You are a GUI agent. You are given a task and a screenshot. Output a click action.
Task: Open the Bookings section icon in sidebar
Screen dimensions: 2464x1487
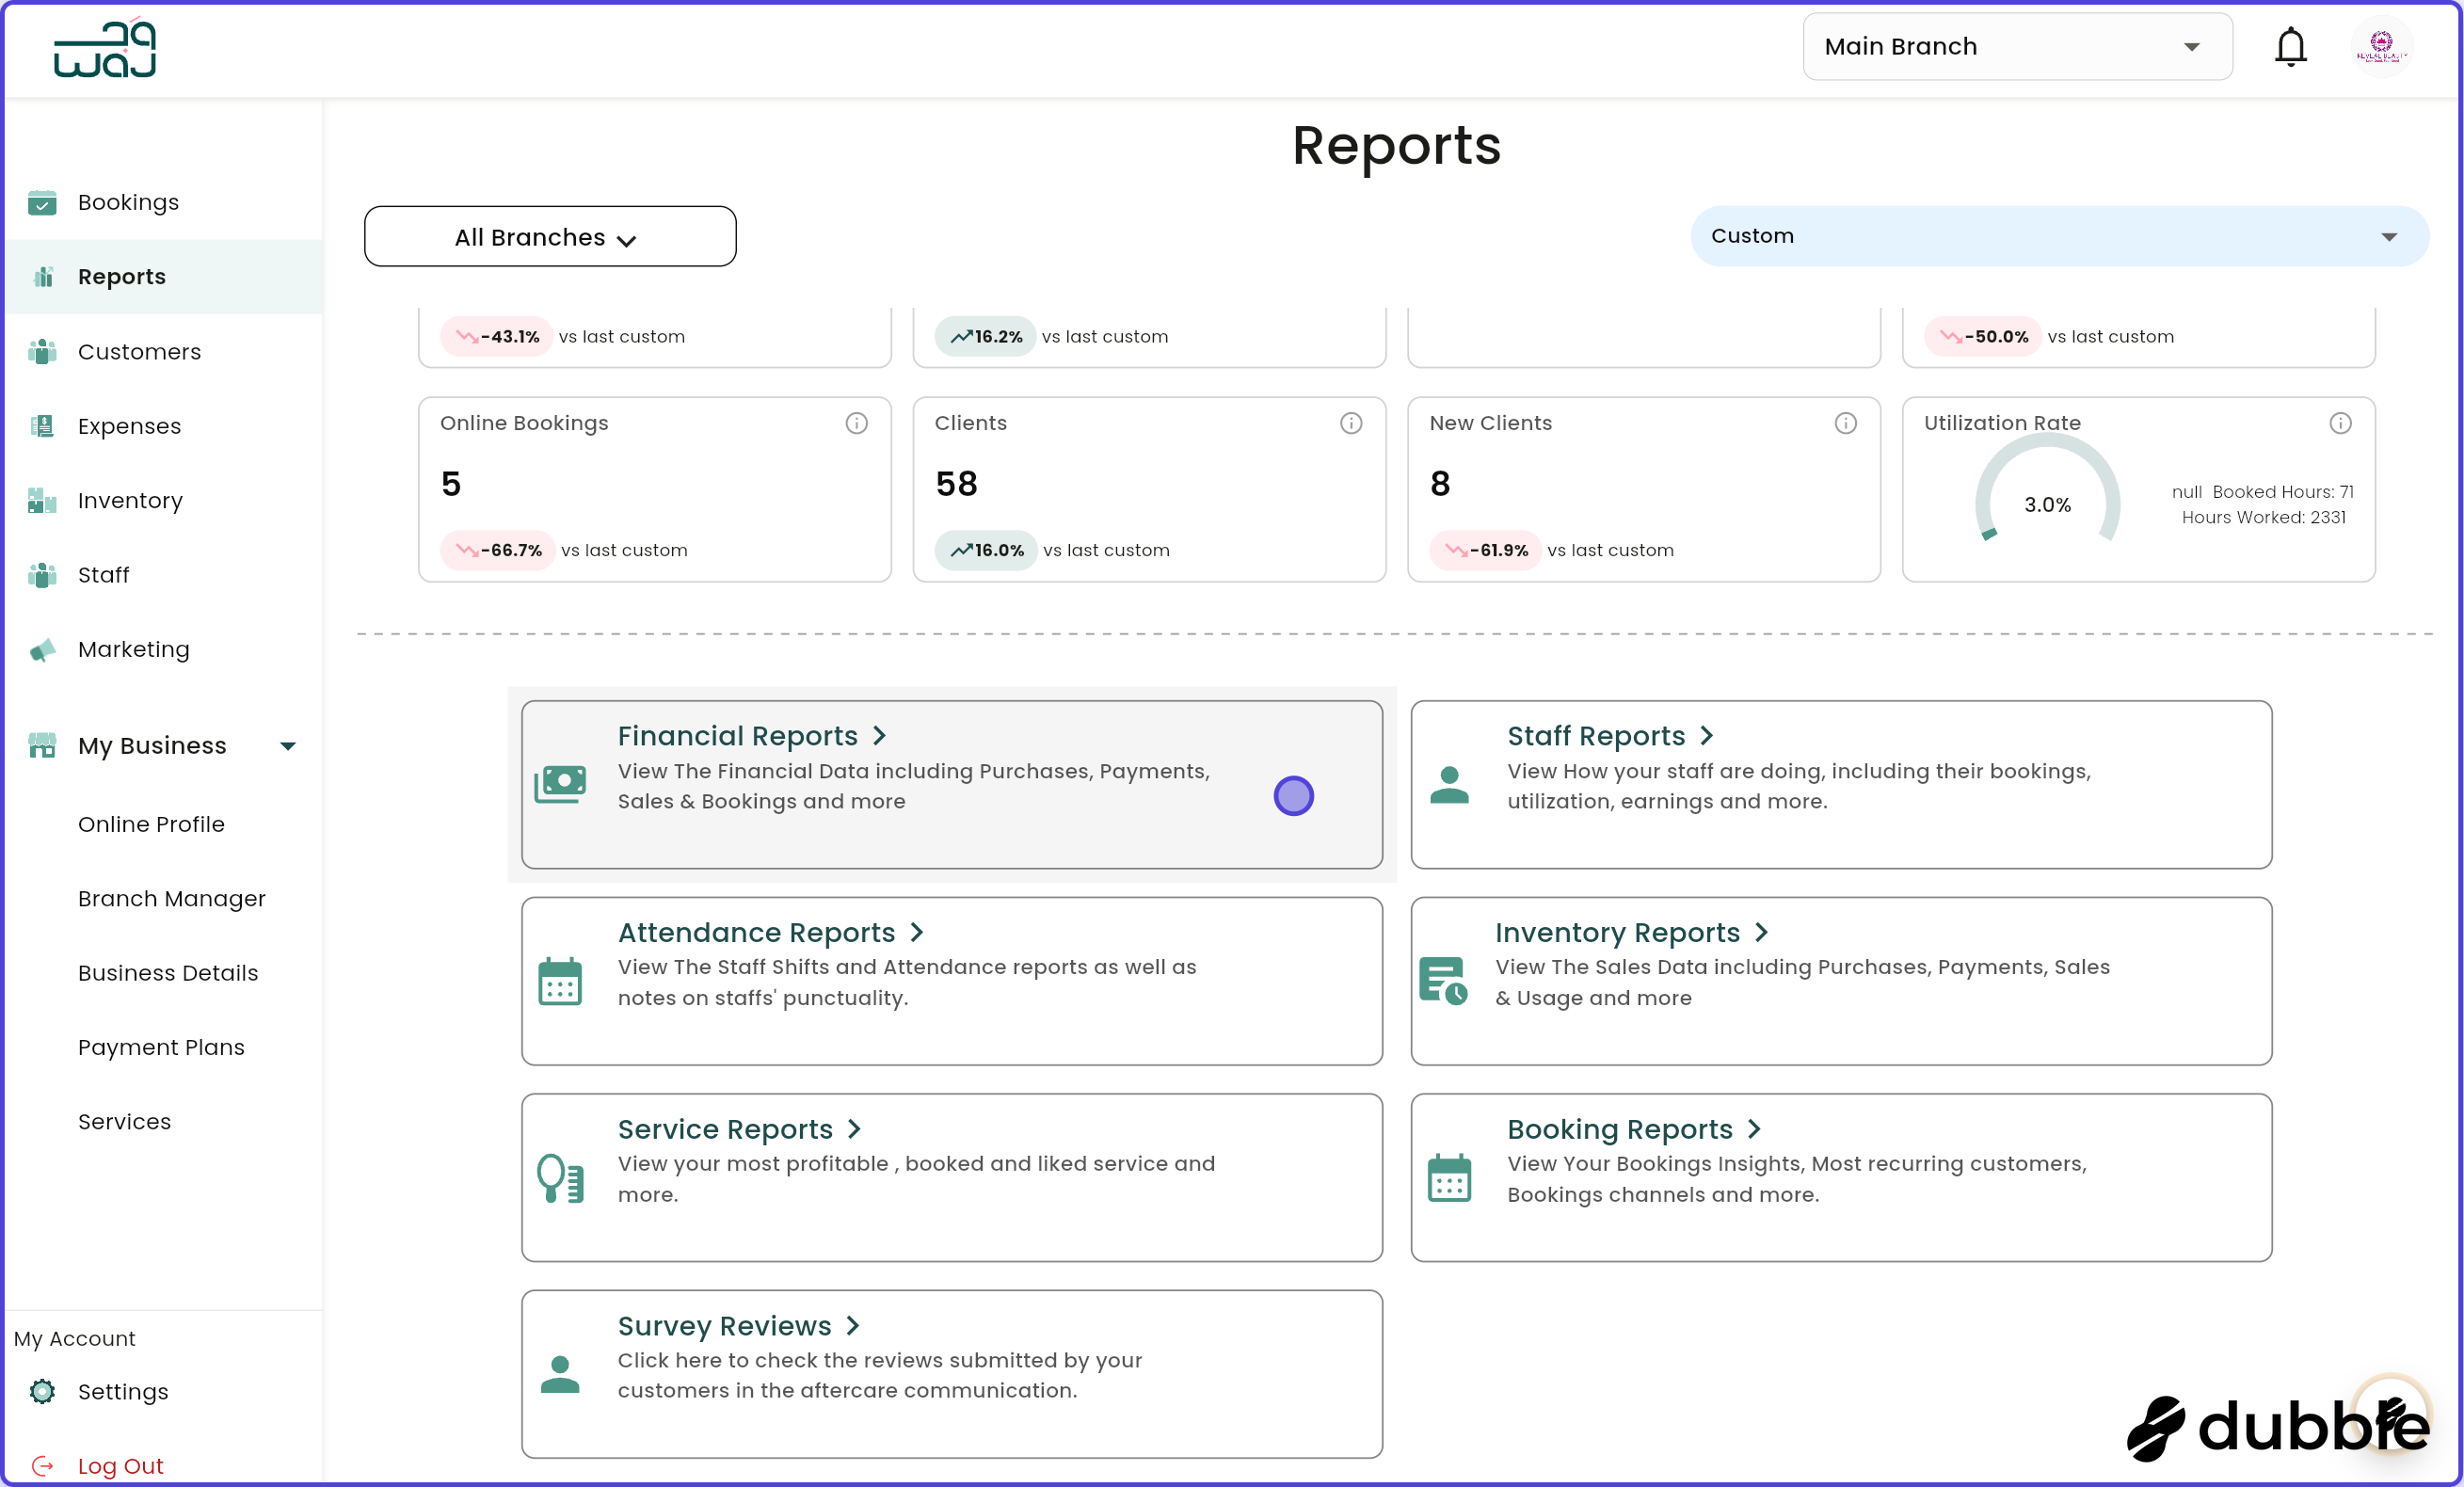click(42, 203)
